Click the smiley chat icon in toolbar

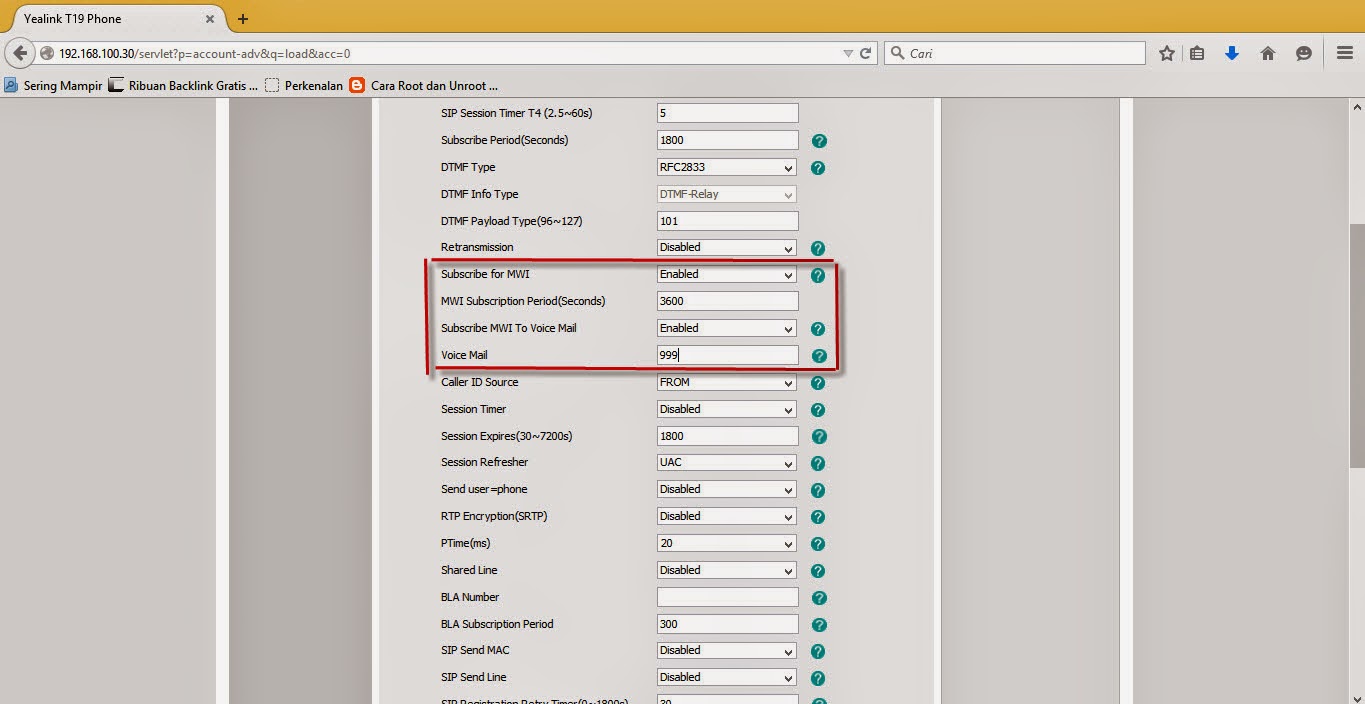[1304, 54]
